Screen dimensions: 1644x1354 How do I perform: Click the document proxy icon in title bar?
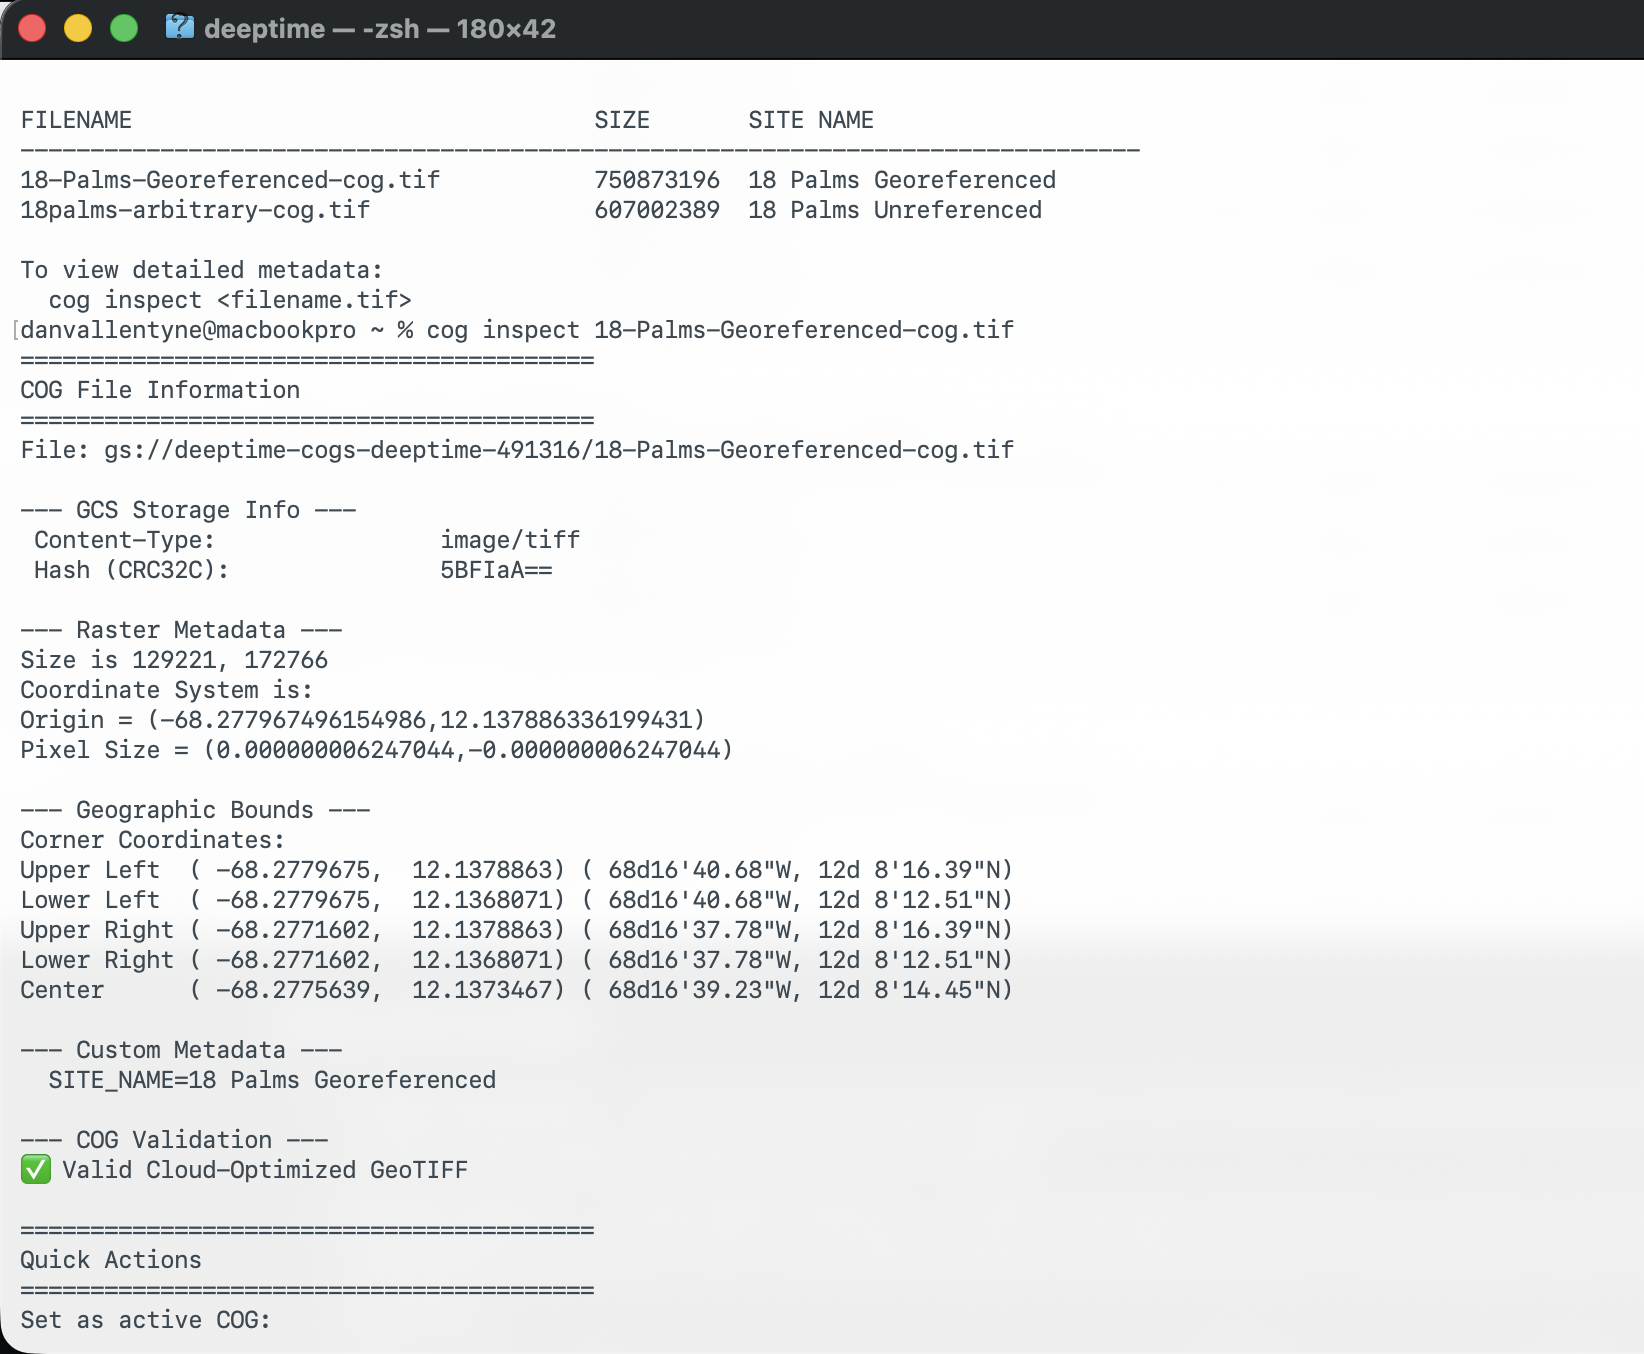(179, 27)
